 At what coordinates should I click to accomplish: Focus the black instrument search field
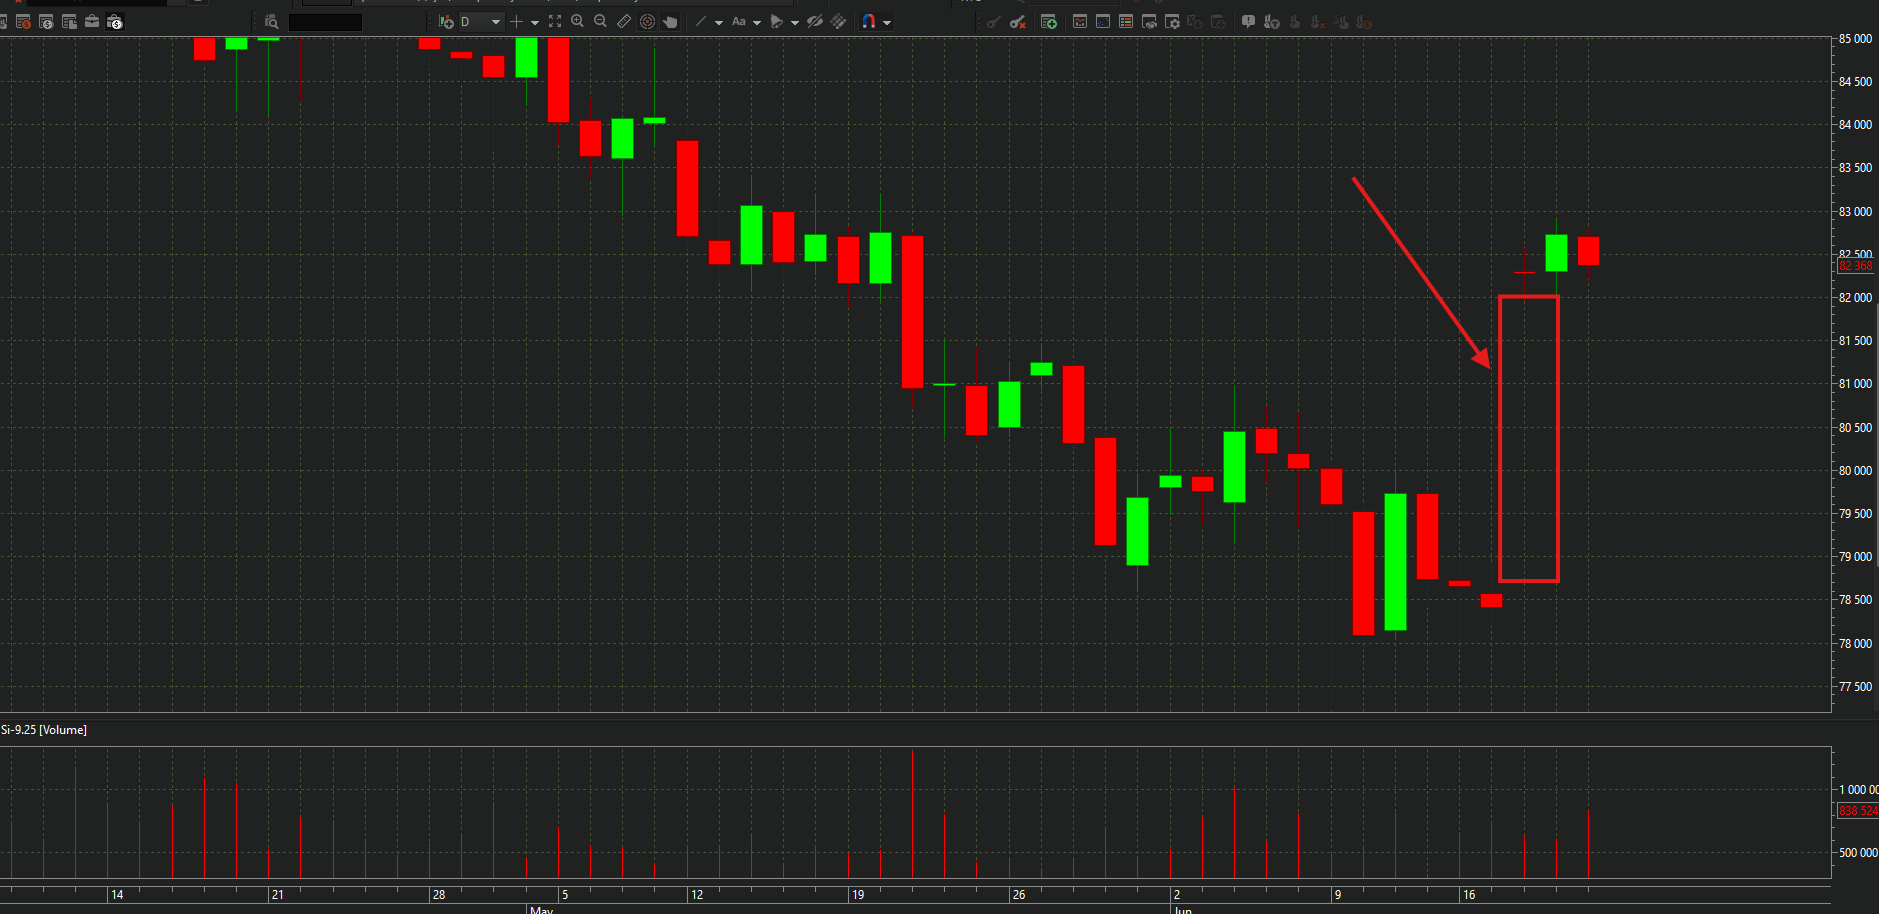(325, 22)
